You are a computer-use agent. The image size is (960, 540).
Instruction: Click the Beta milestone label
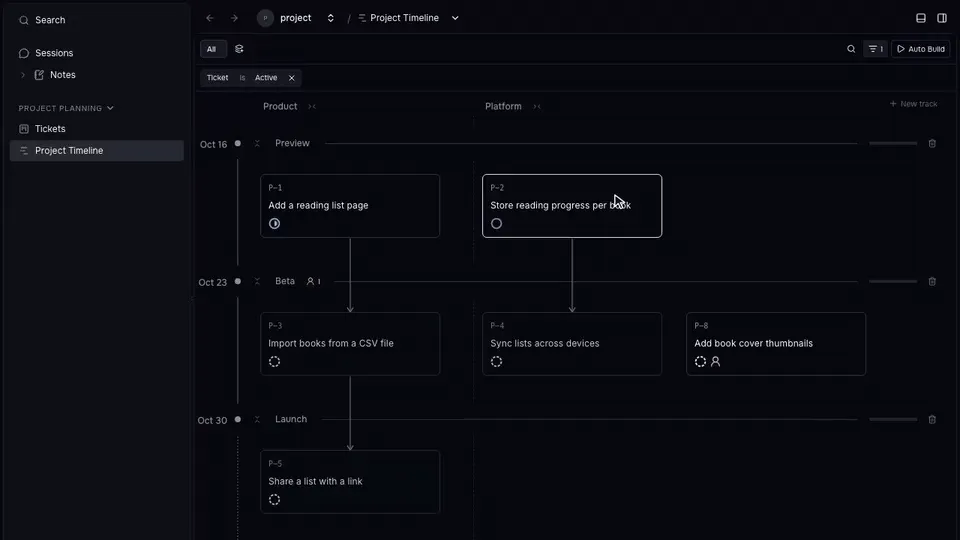(285, 282)
